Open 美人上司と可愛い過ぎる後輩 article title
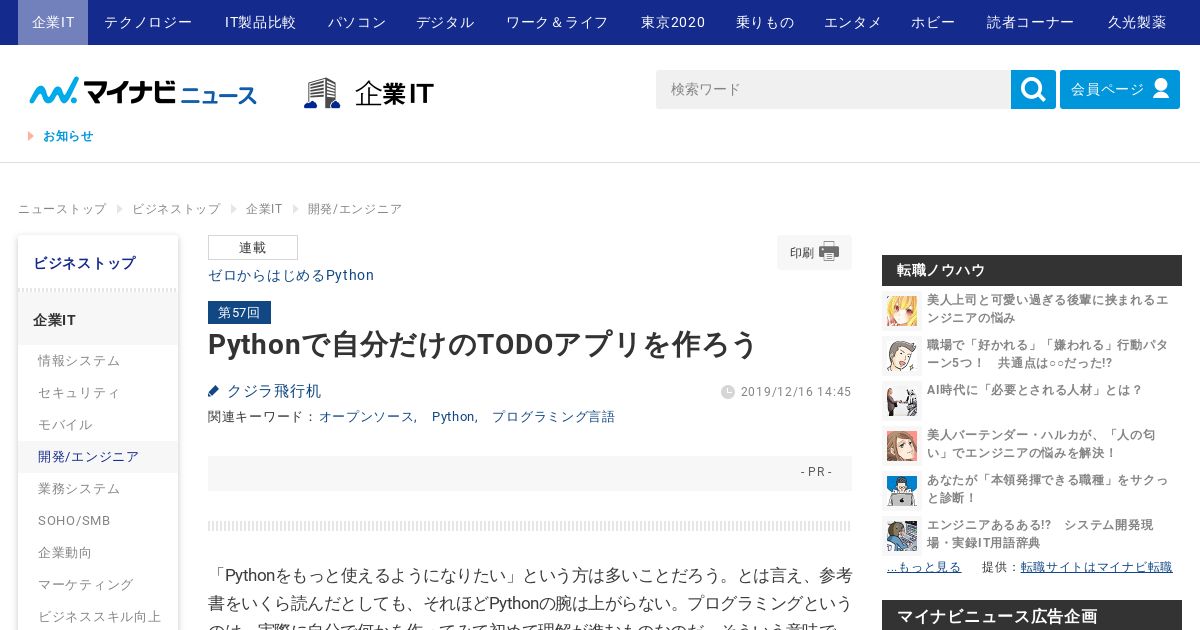The height and width of the screenshot is (630, 1200). coord(1047,308)
